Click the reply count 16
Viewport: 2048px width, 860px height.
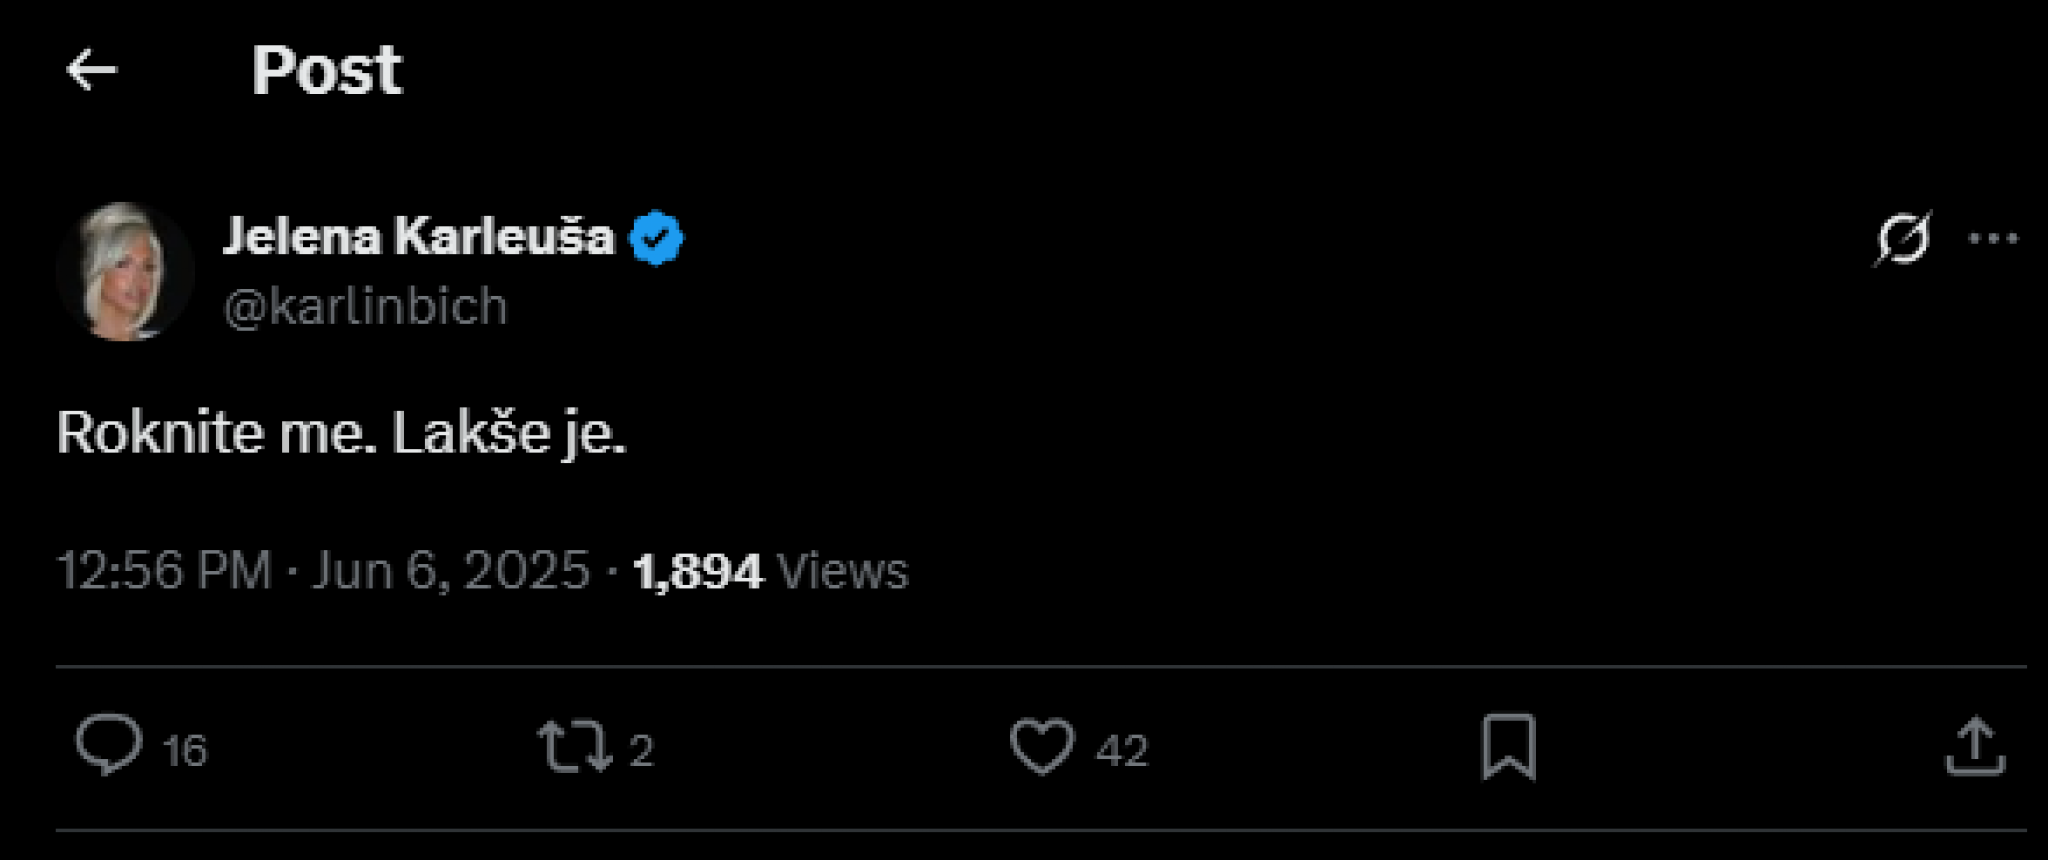(x=185, y=751)
